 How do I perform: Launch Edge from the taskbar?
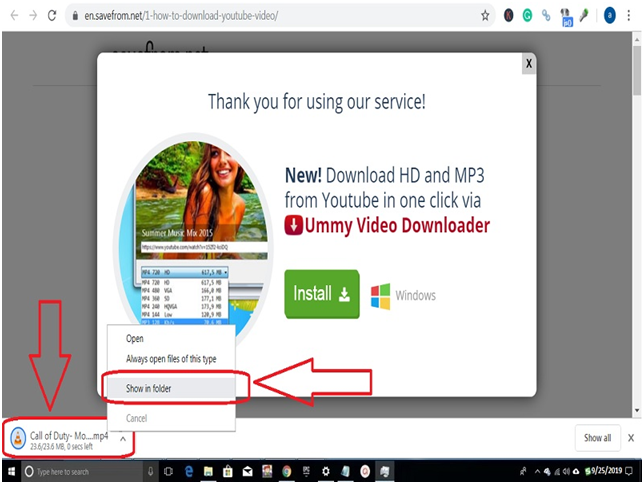click(x=189, y=472)
